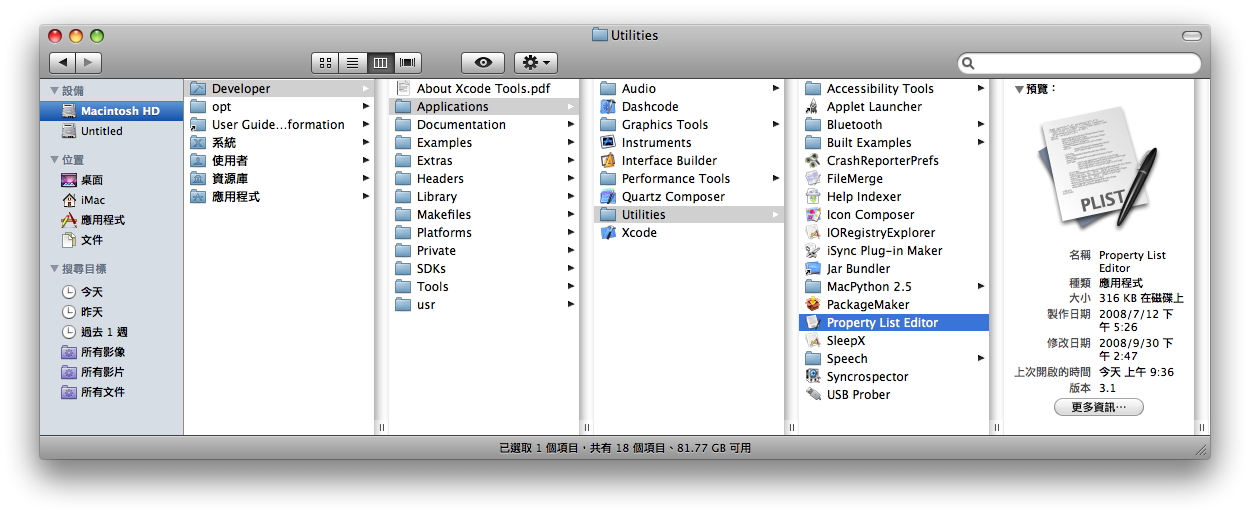This screenshot has height=514, width=1250.
Task: Select the Examples folder row
Action: [483, 143]
